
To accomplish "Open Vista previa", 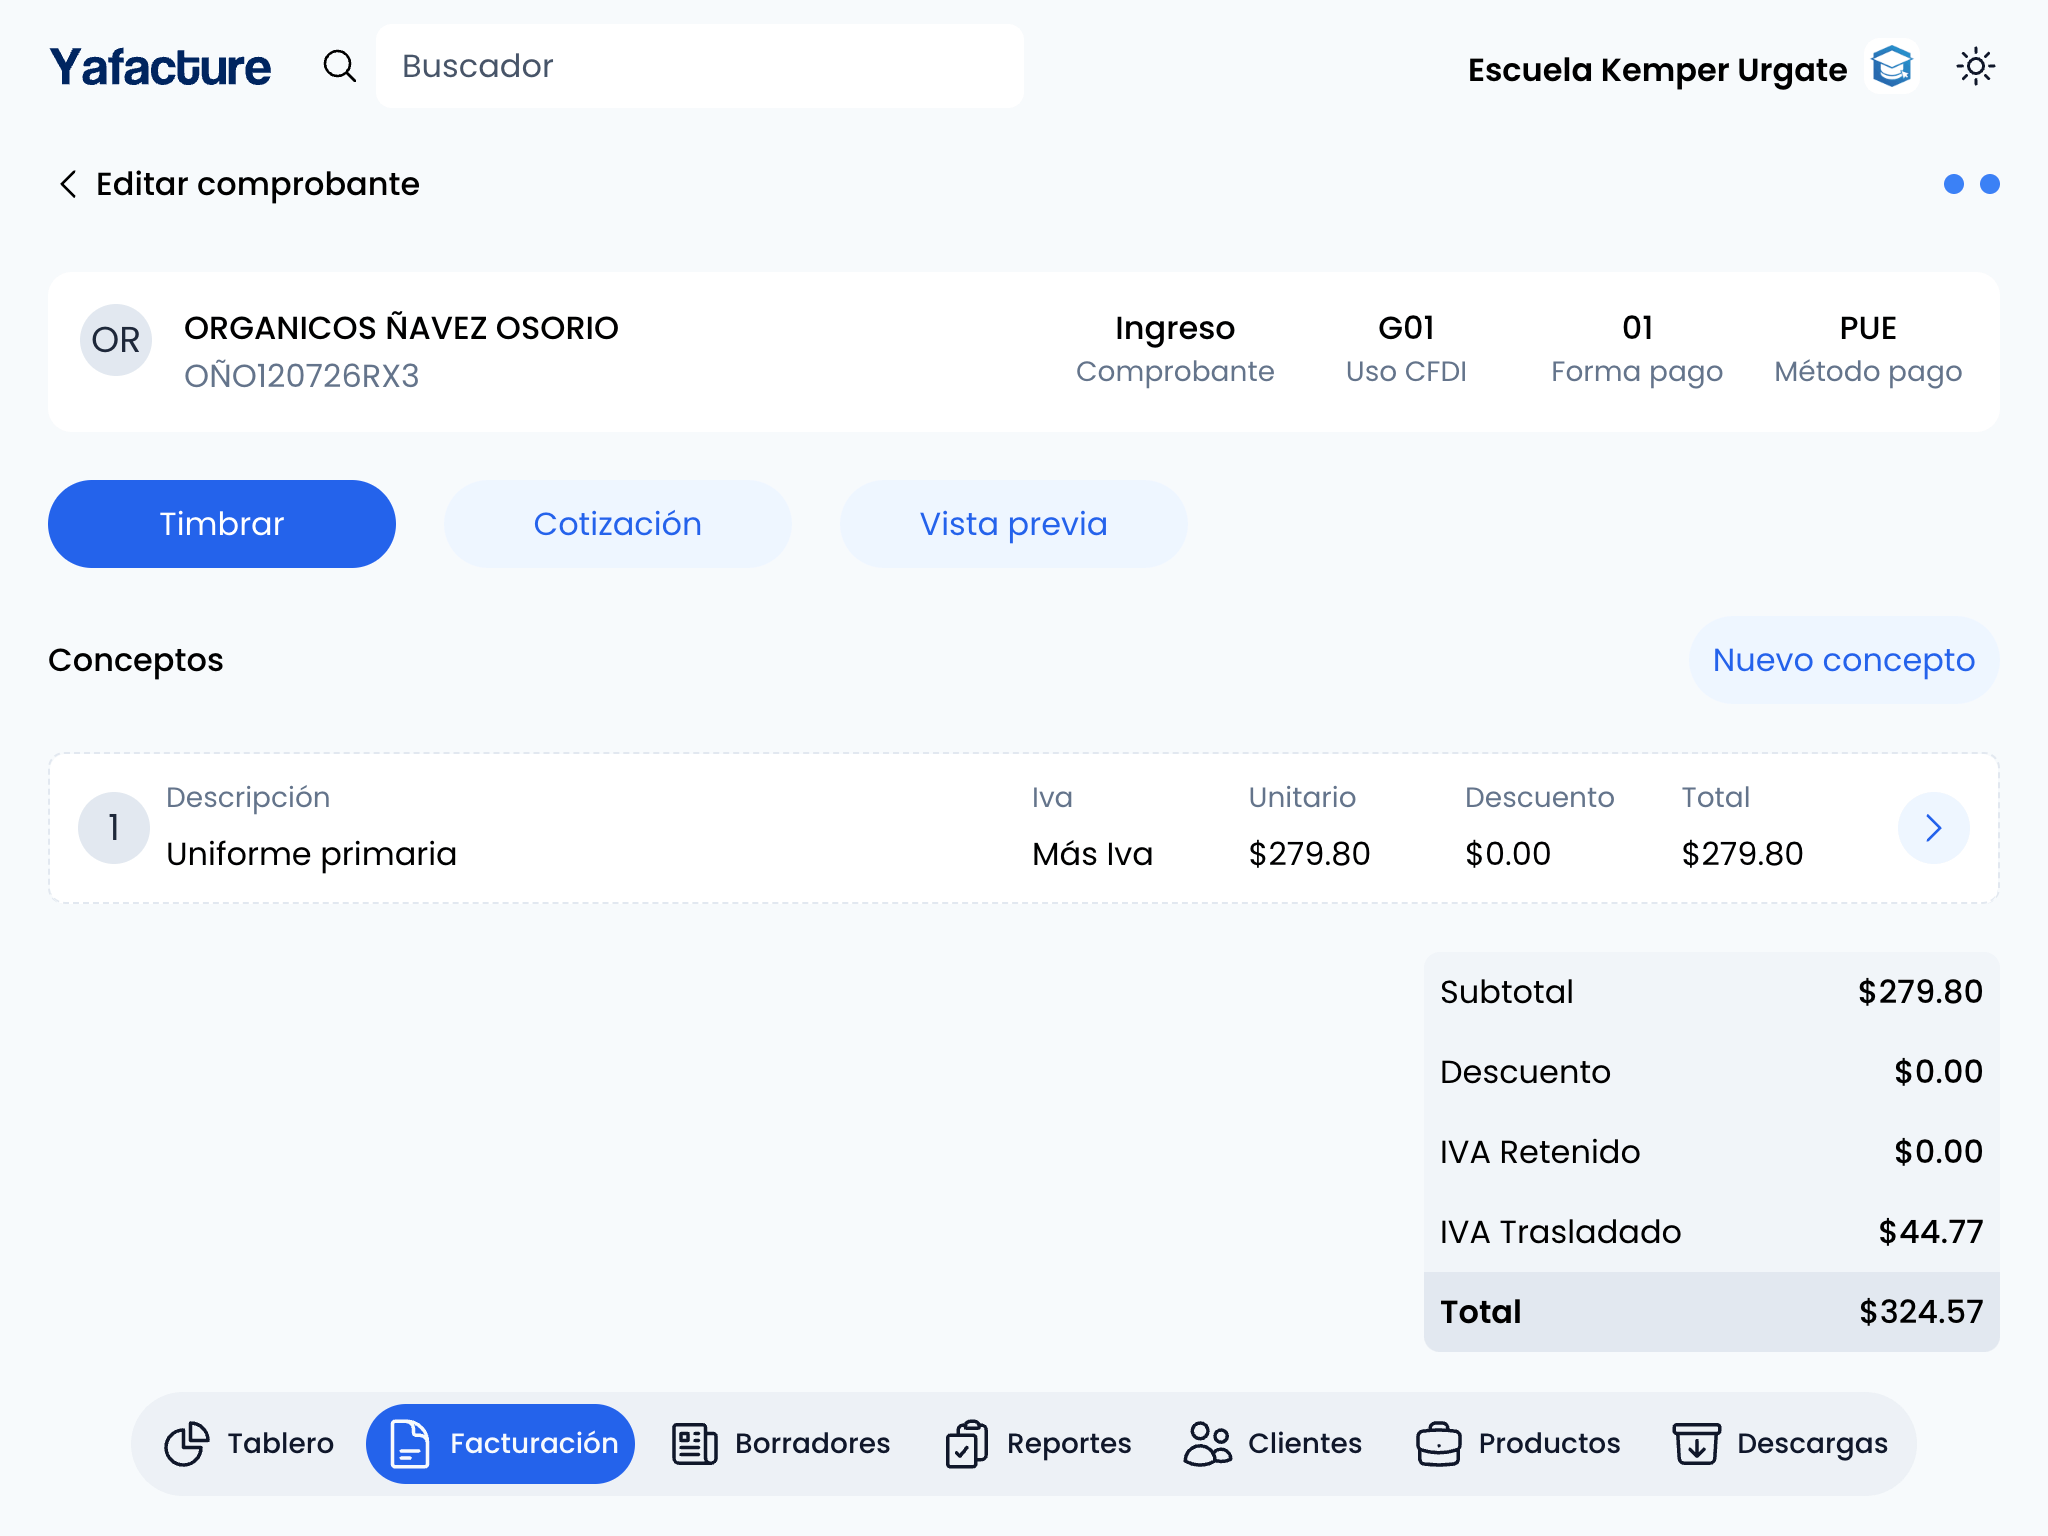I will click(1013, 524).
